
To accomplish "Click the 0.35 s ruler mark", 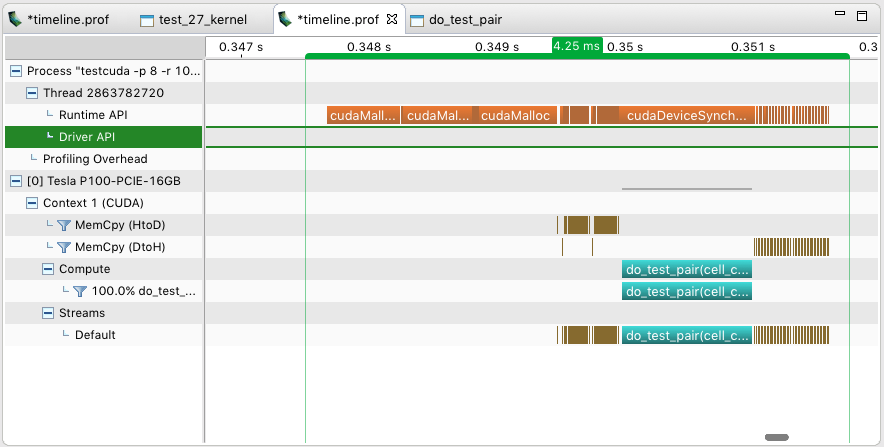I will [625, 47].
